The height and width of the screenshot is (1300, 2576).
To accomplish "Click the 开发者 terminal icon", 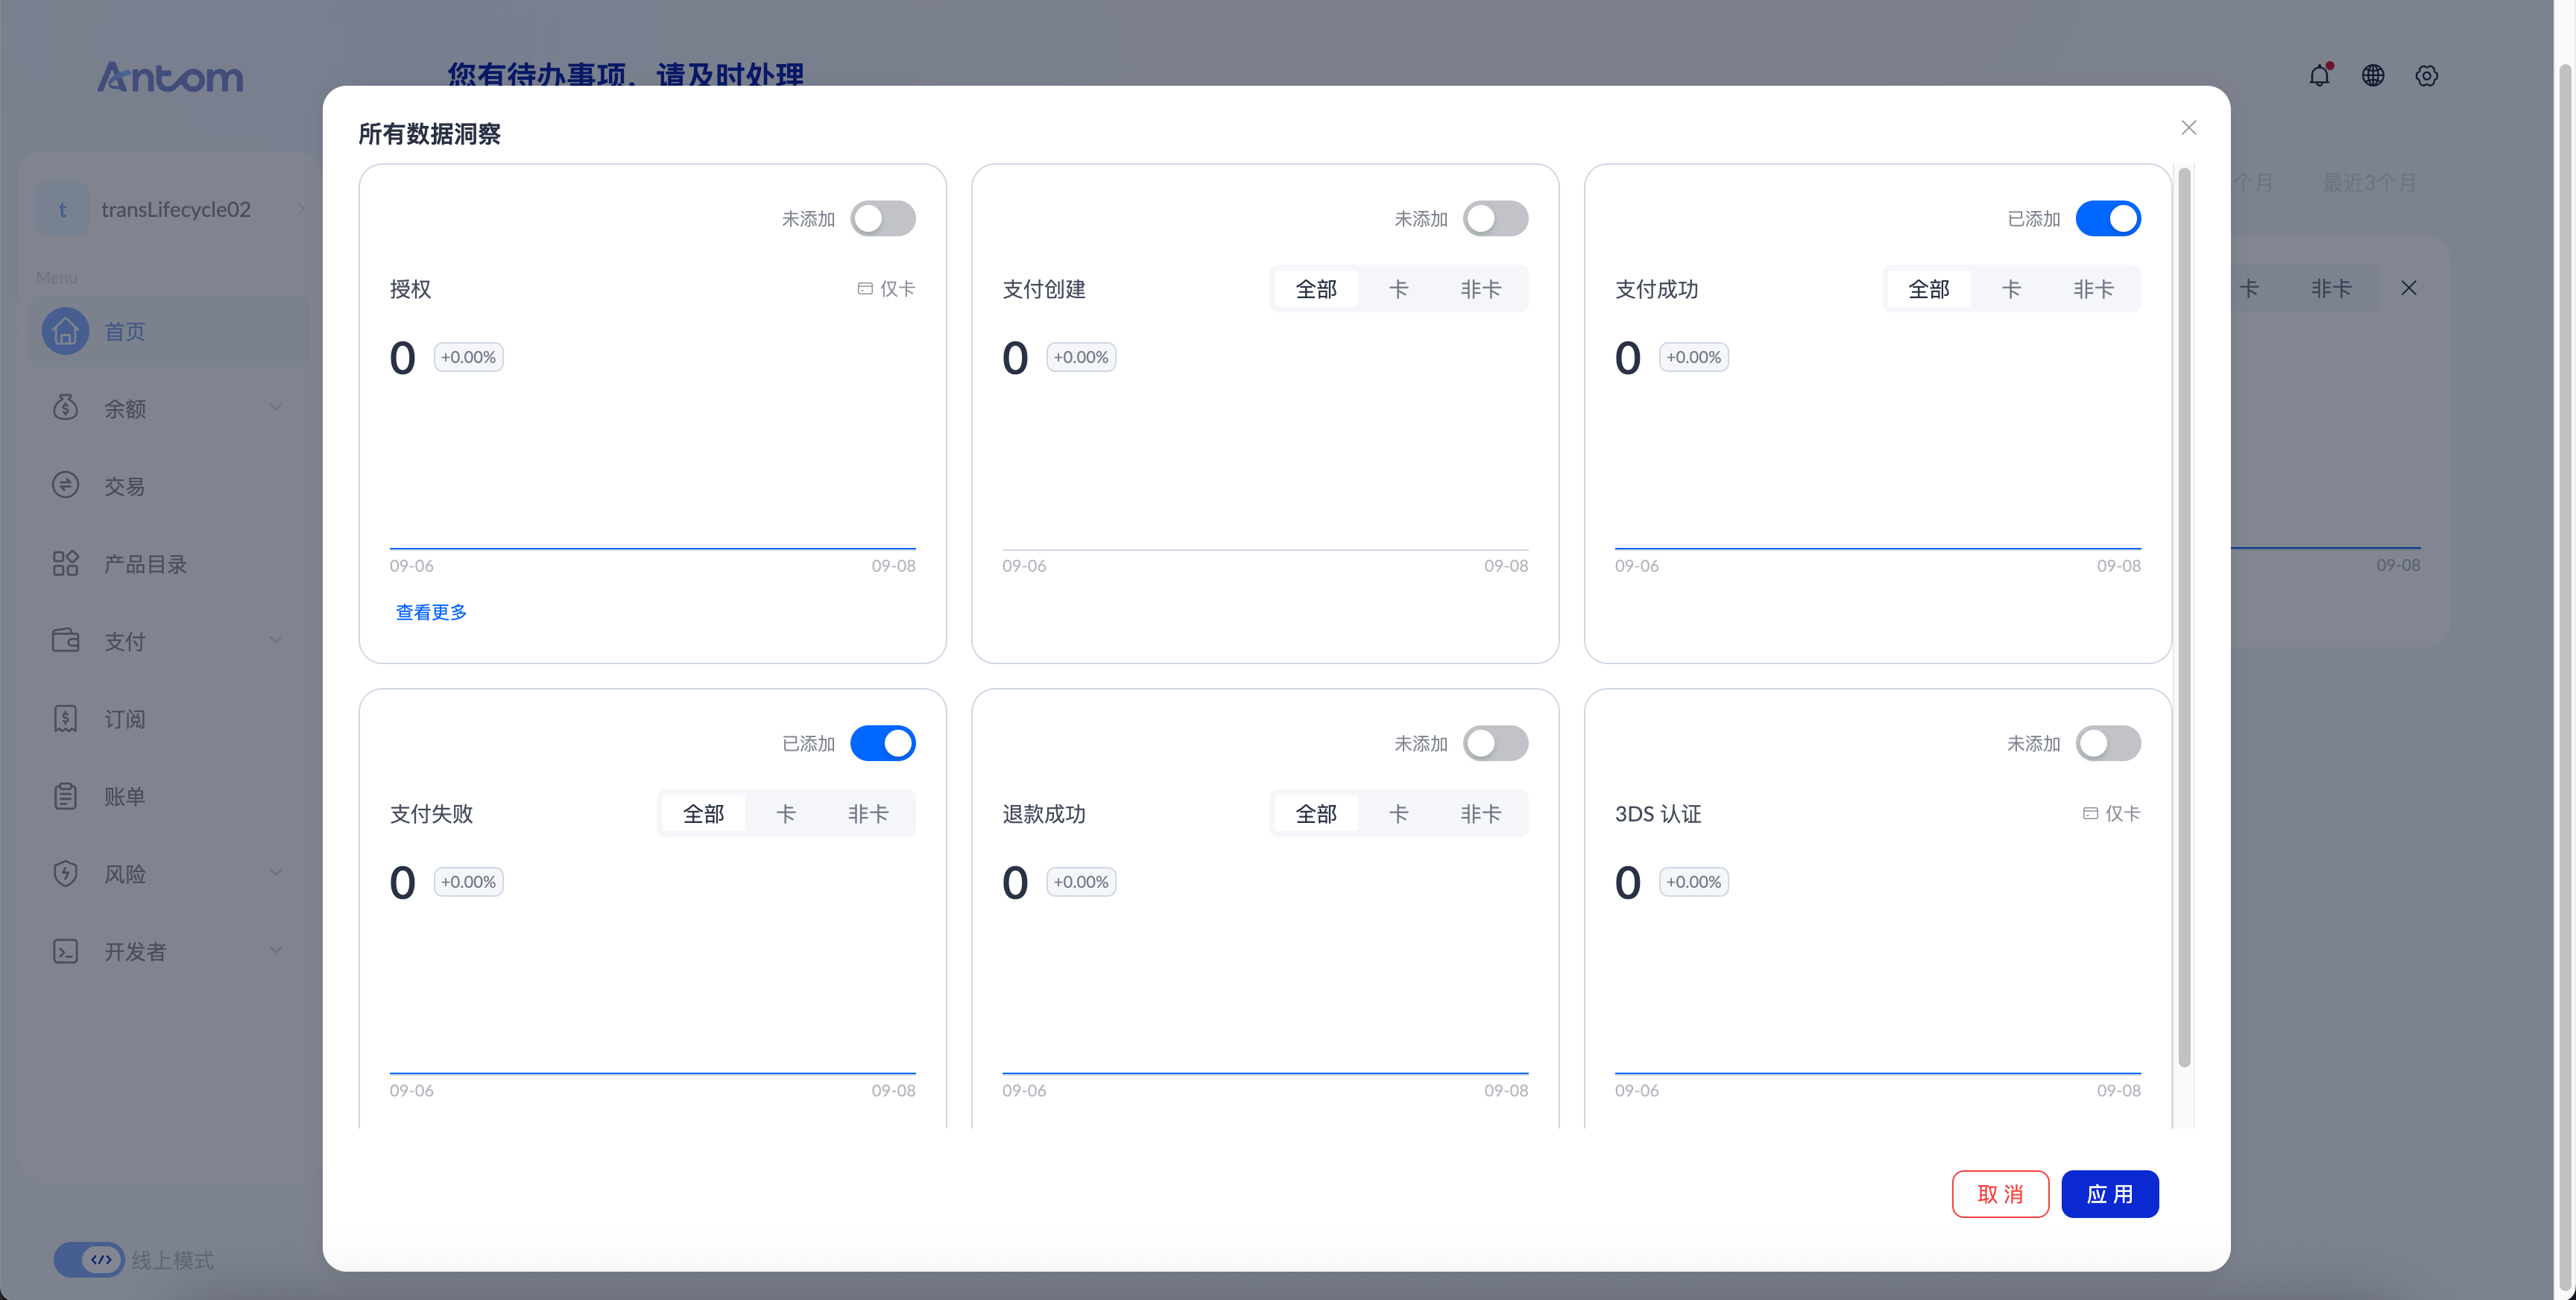I will pos(65,951).
